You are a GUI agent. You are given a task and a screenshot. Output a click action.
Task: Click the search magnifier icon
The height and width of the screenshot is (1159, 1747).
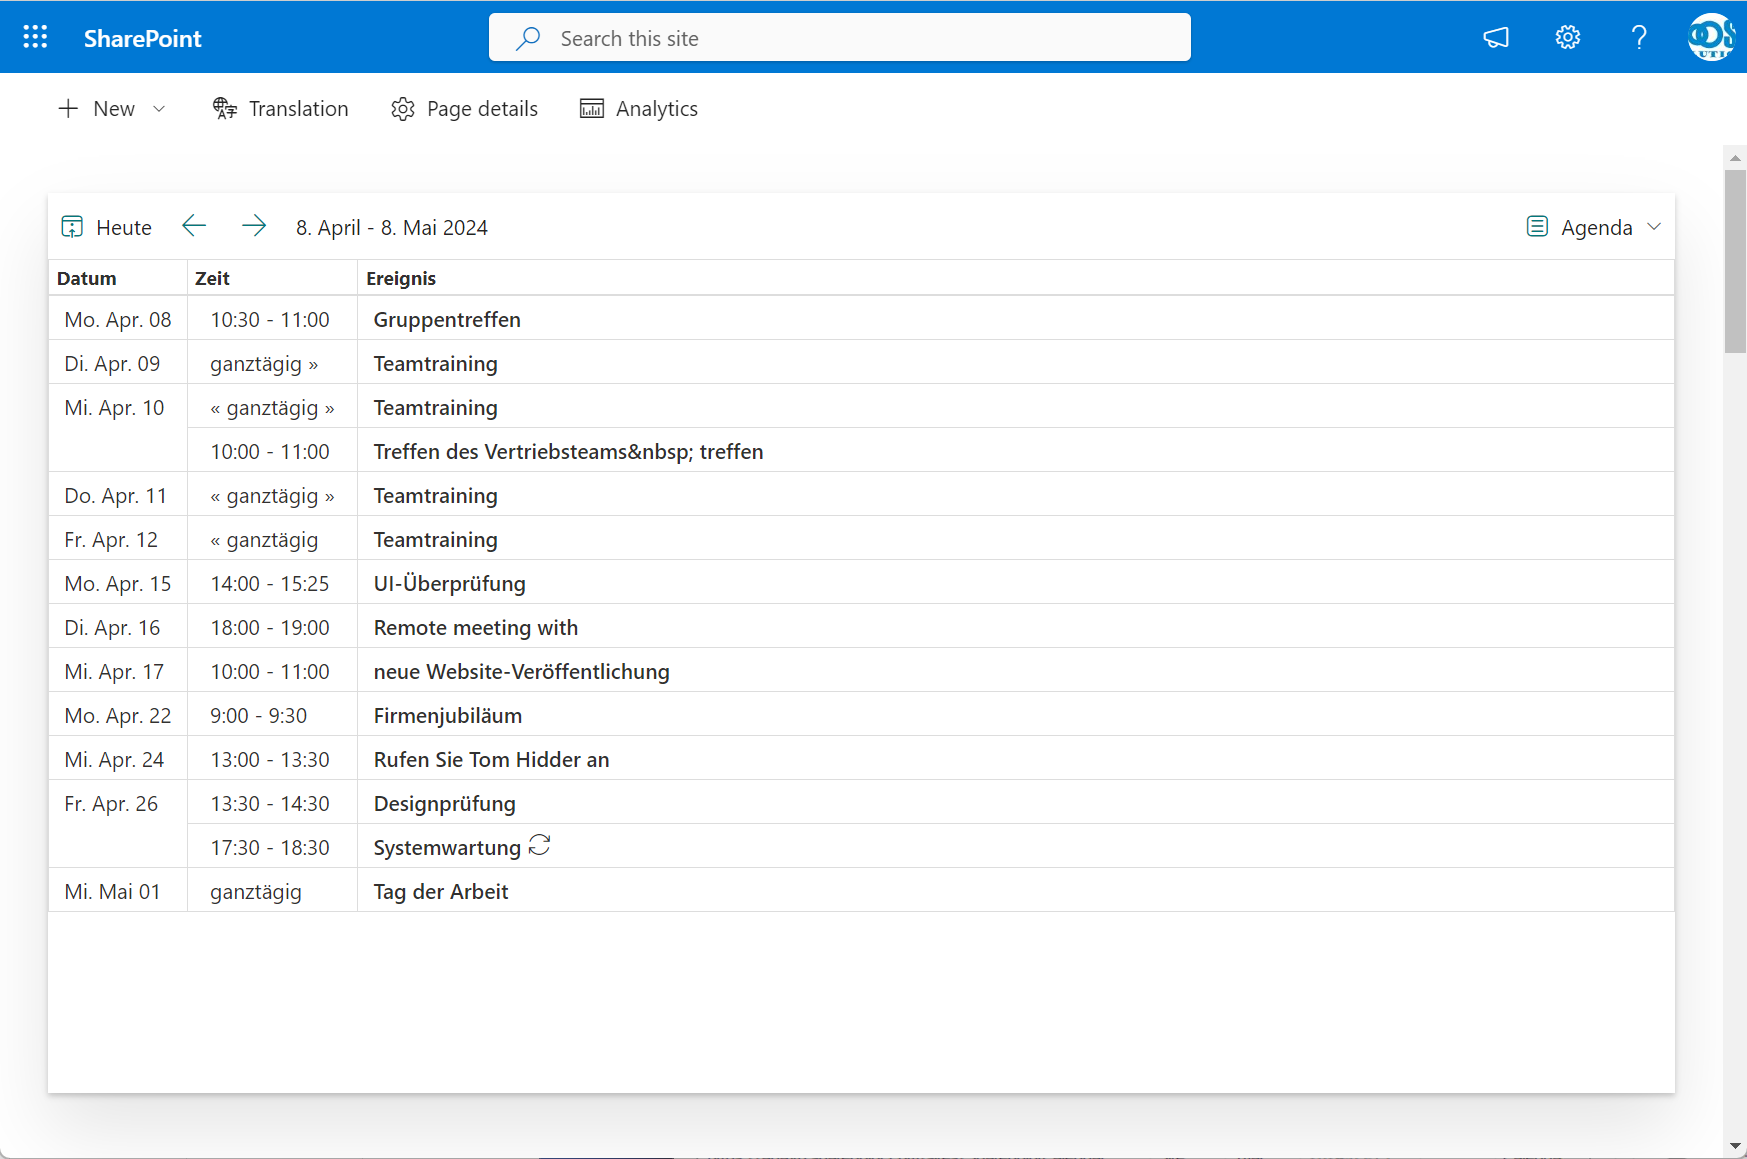[528, 38]
